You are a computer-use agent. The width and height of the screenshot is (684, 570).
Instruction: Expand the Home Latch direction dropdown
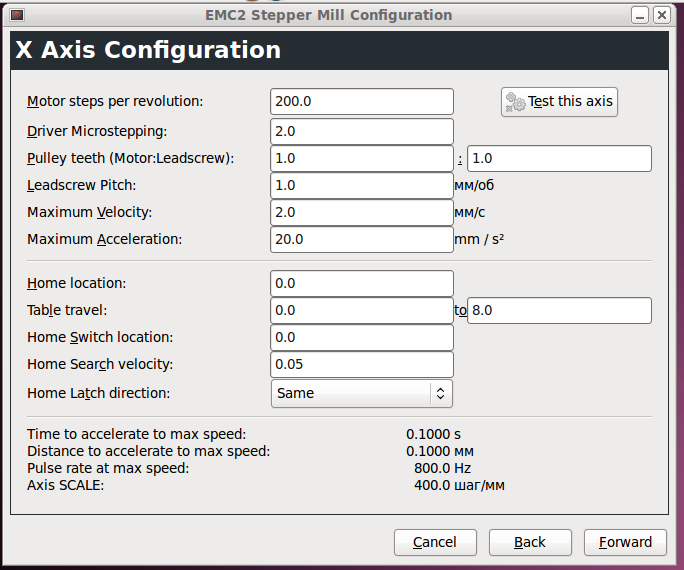[362, 393]
